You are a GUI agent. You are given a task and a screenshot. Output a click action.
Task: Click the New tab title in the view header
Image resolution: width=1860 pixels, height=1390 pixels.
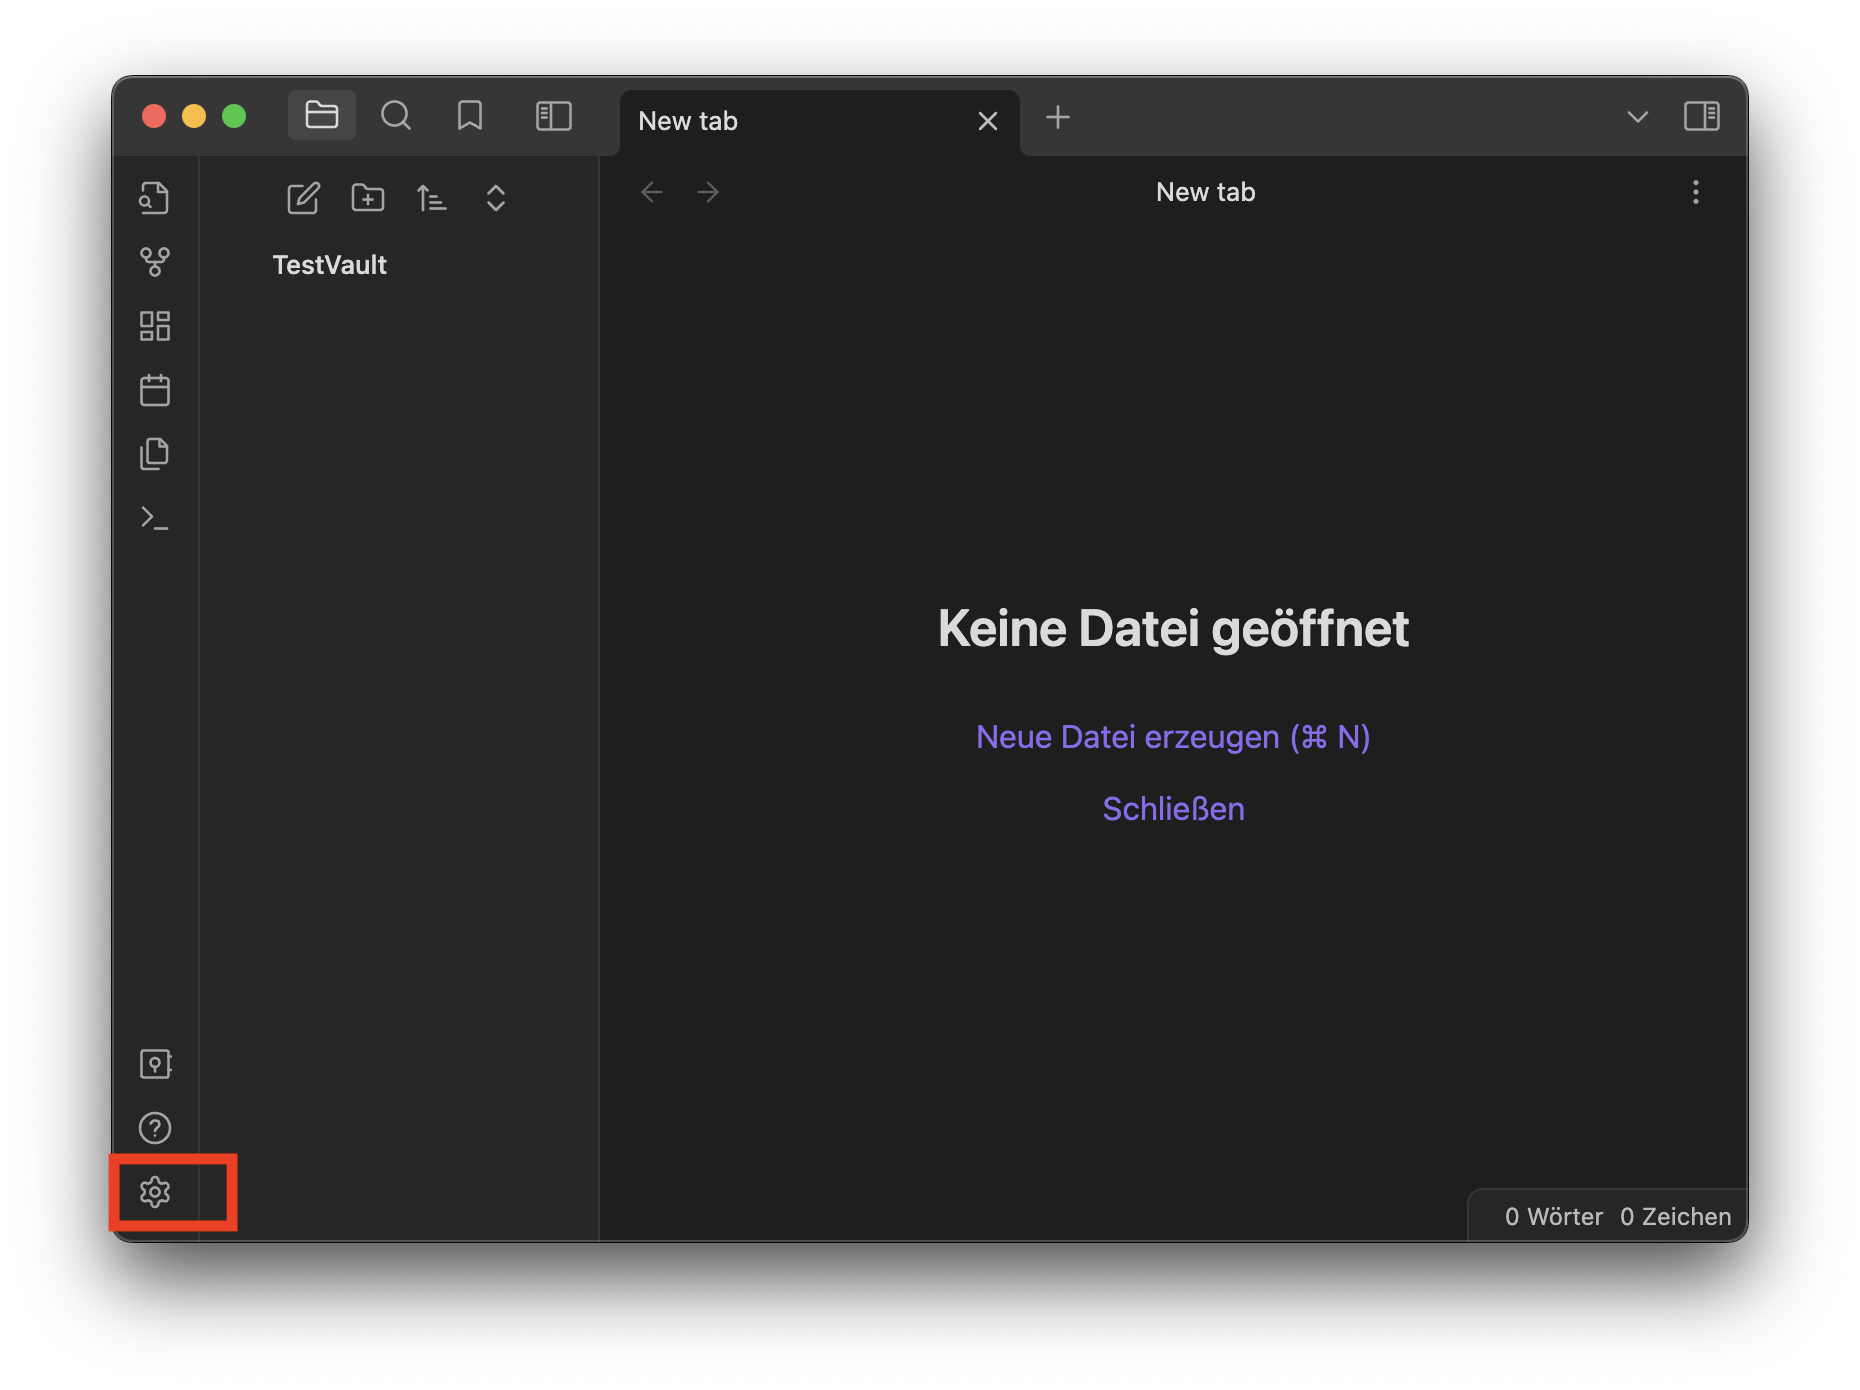coord(1205,192)
